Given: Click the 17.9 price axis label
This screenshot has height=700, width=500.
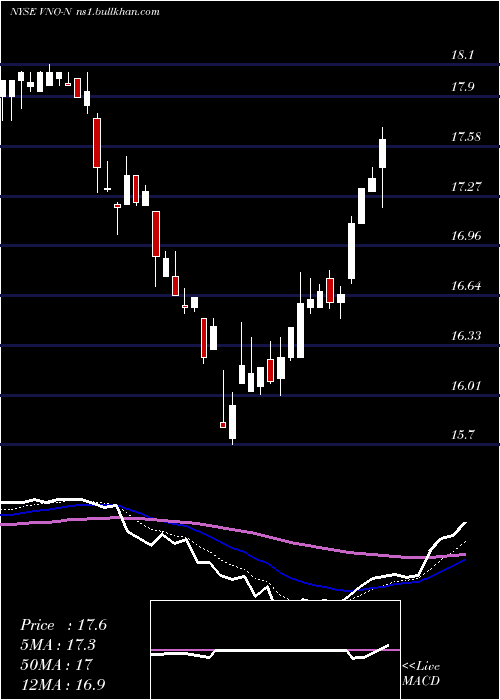Looking at the screenshot, I should [462, 87].
